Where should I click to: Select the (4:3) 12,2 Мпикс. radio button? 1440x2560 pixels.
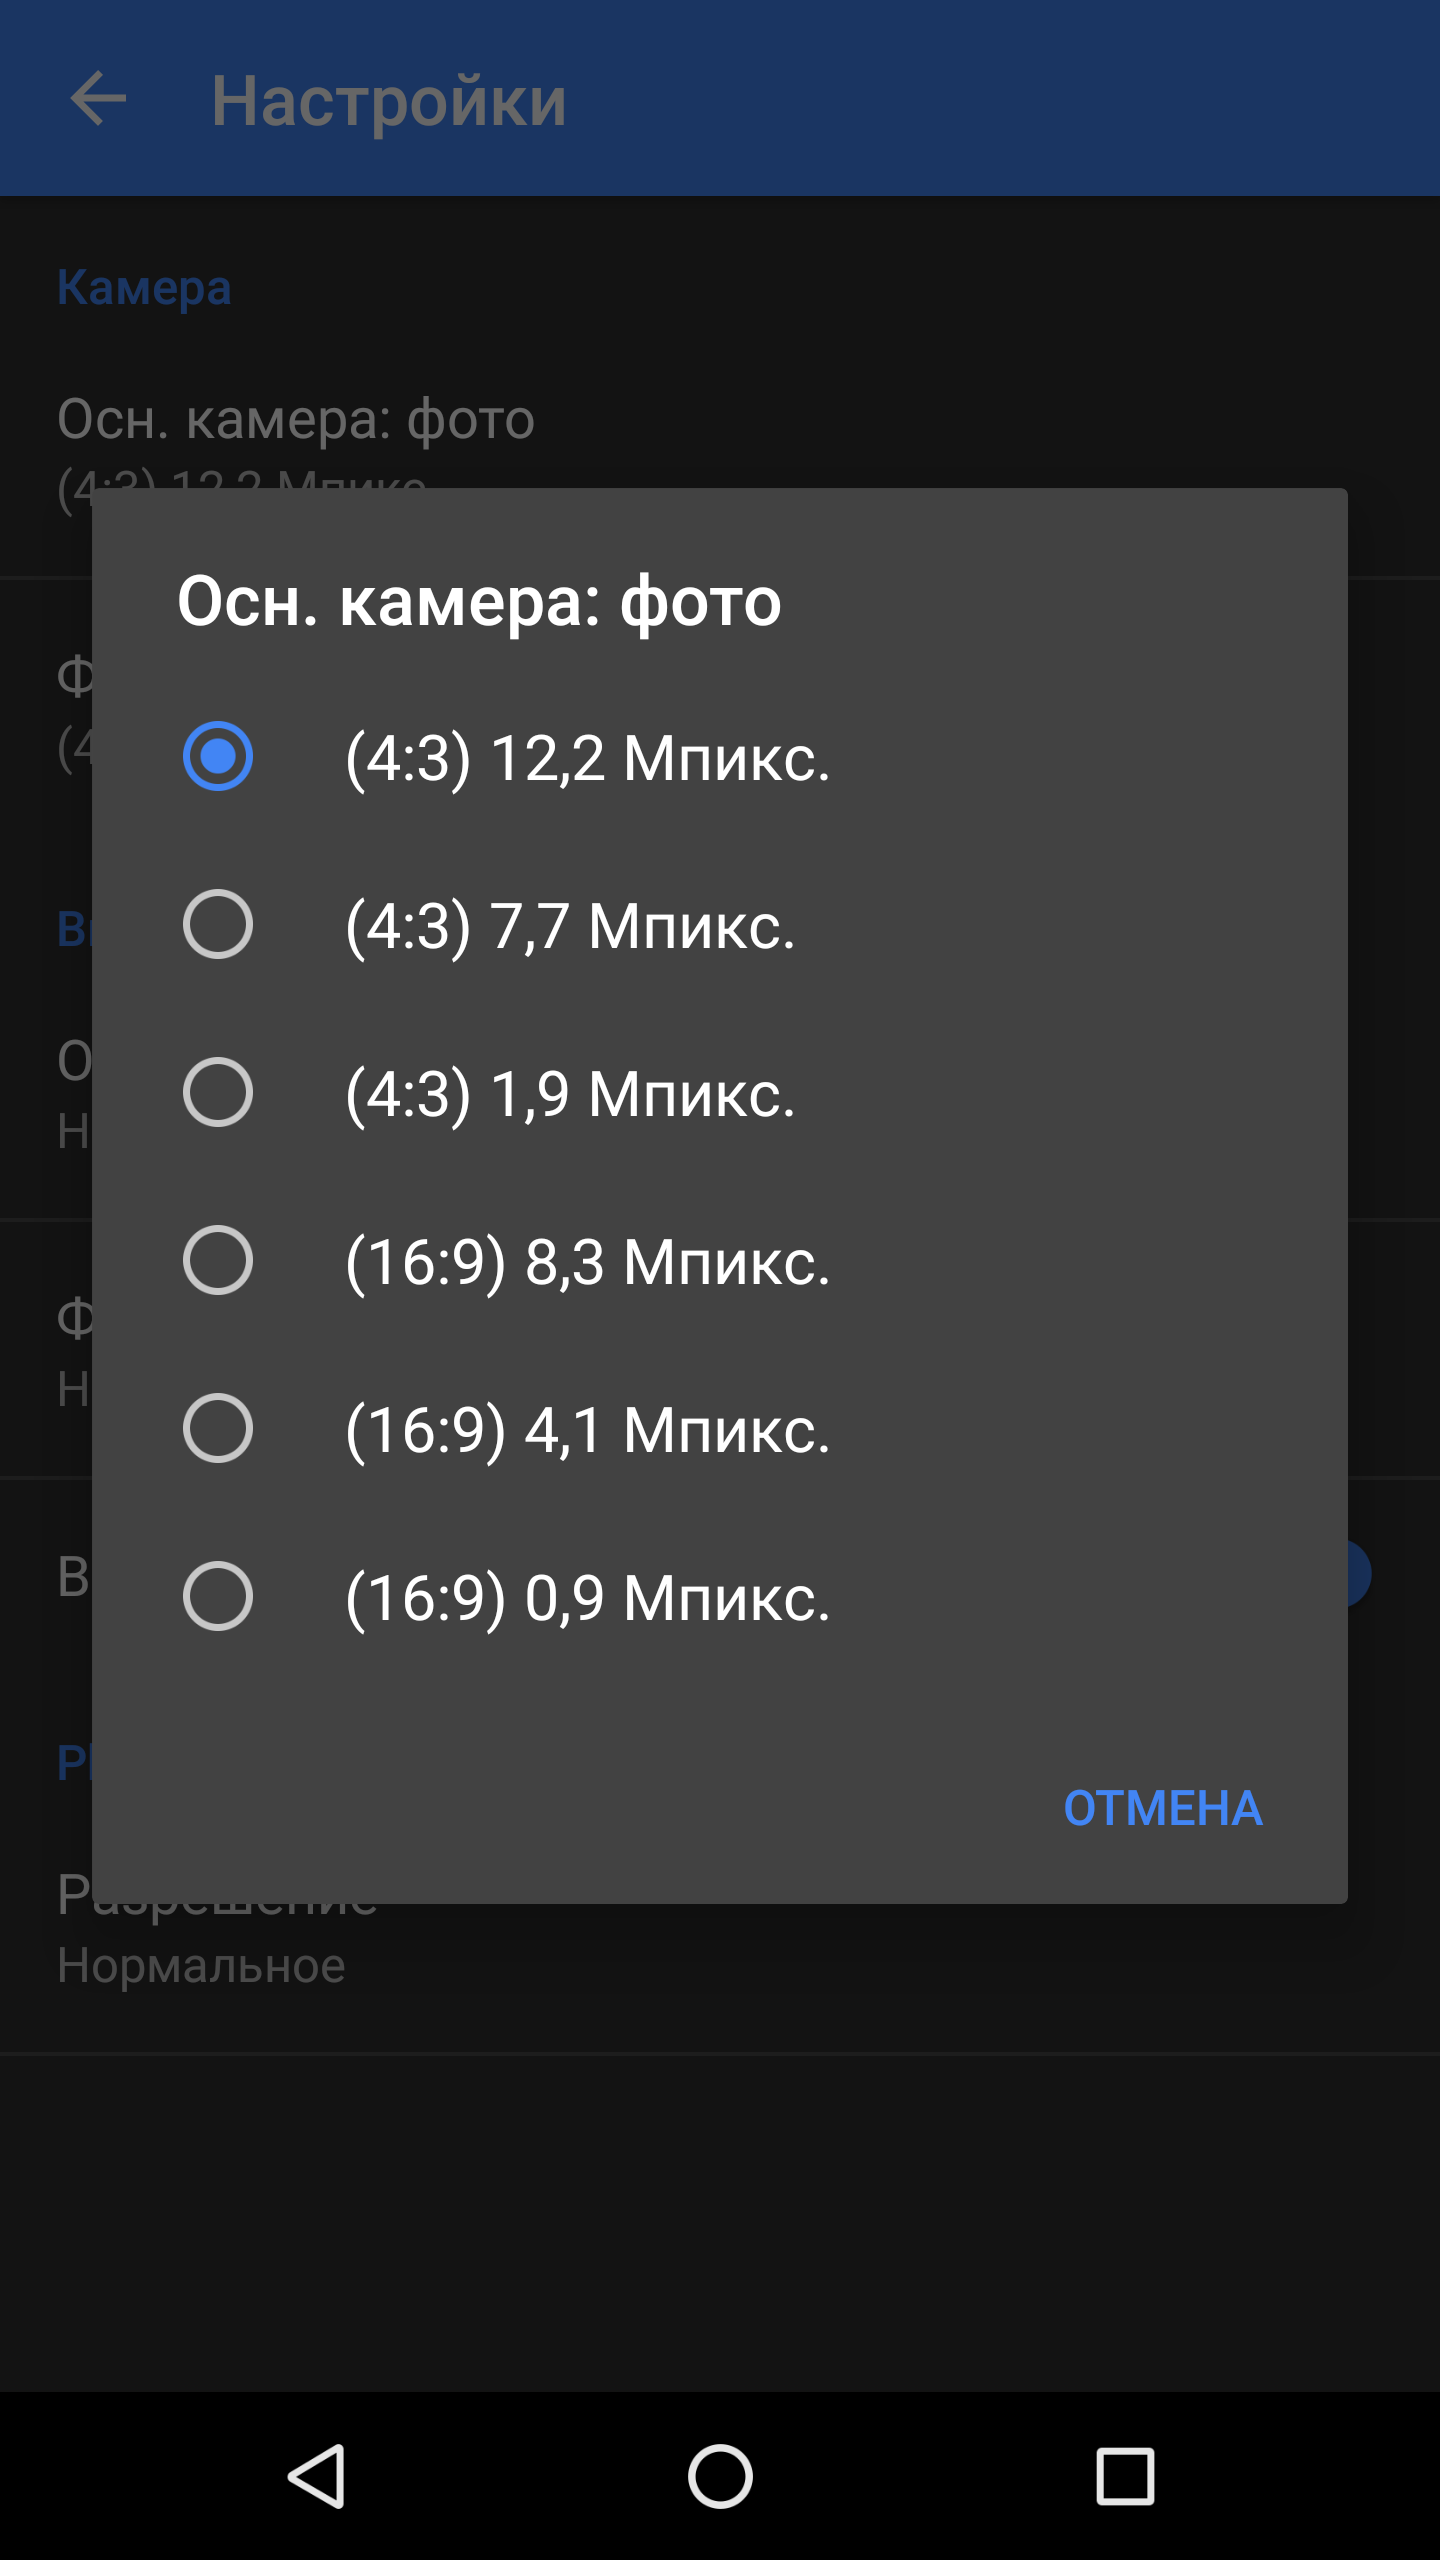(x=218, y=756)
